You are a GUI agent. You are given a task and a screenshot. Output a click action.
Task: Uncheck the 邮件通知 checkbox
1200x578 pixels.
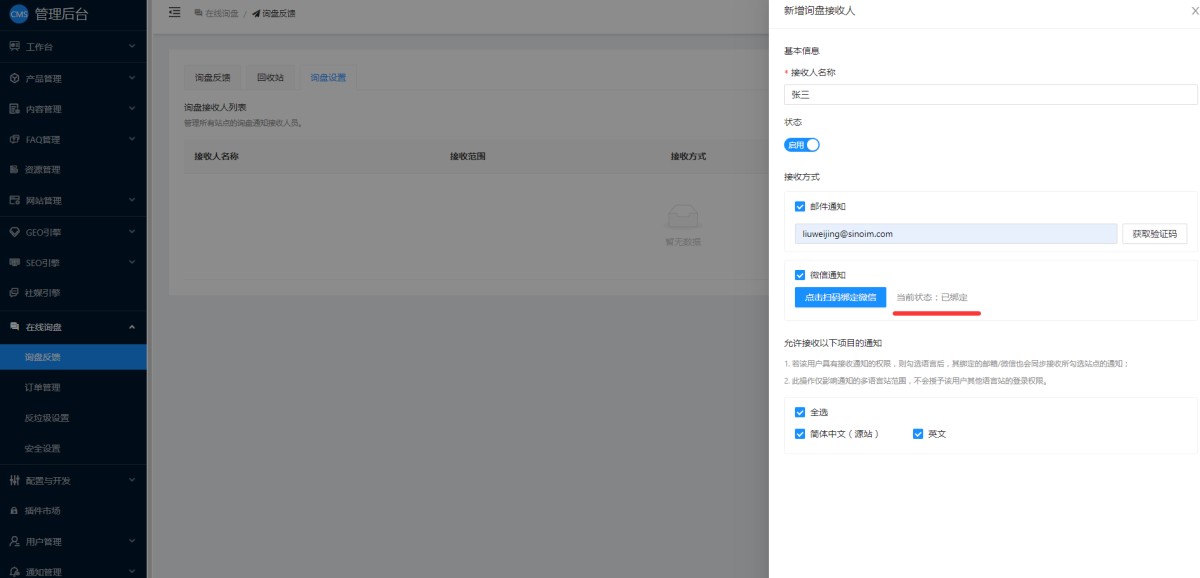point(800,207)
